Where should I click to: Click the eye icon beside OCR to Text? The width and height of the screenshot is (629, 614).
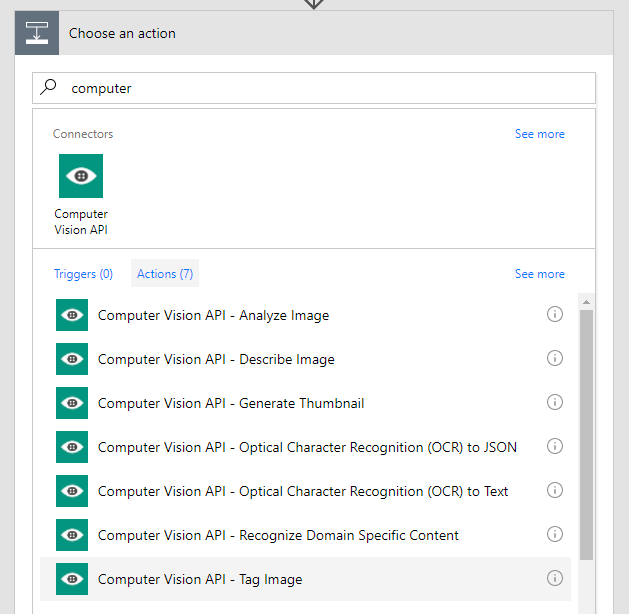72,491
